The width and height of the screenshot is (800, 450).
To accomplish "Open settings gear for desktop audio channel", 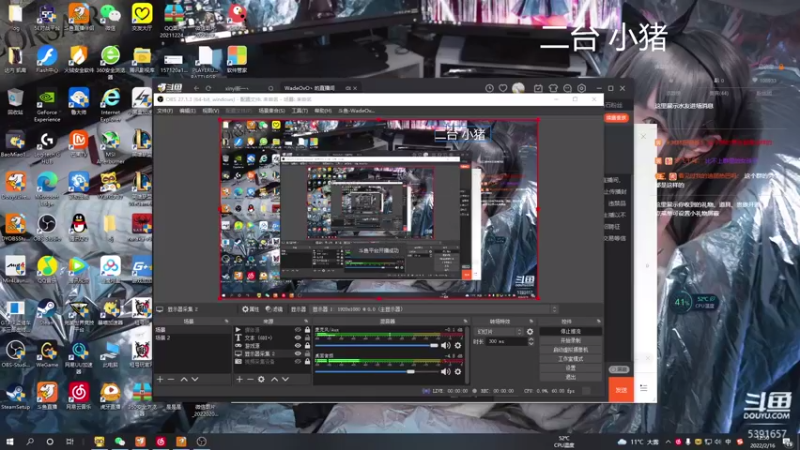I will tap(458, 371).
